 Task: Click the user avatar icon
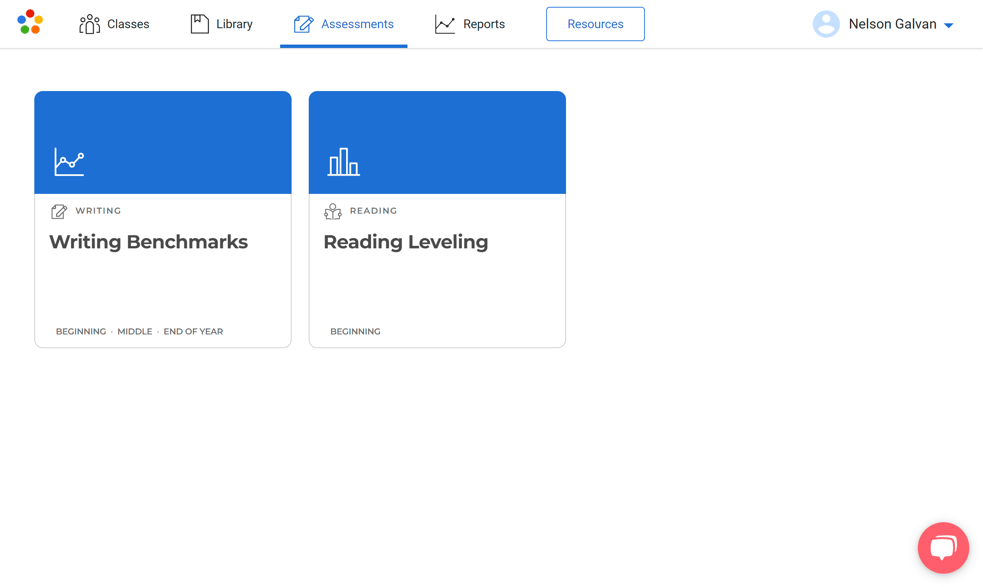pos(826,23)
